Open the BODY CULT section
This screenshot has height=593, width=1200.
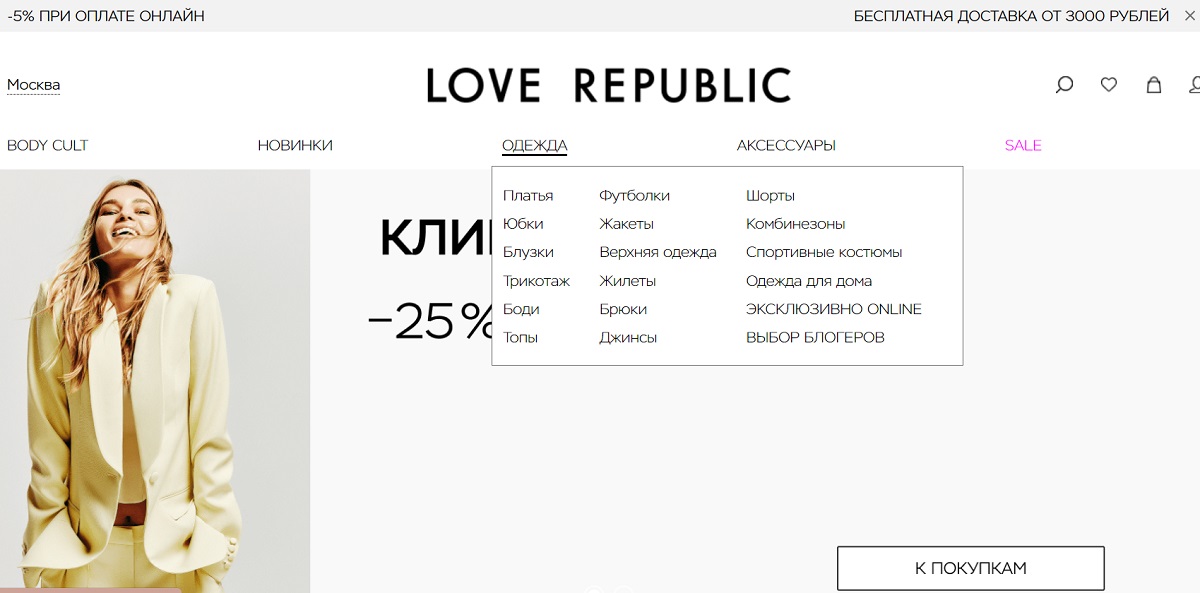(48, 145)
